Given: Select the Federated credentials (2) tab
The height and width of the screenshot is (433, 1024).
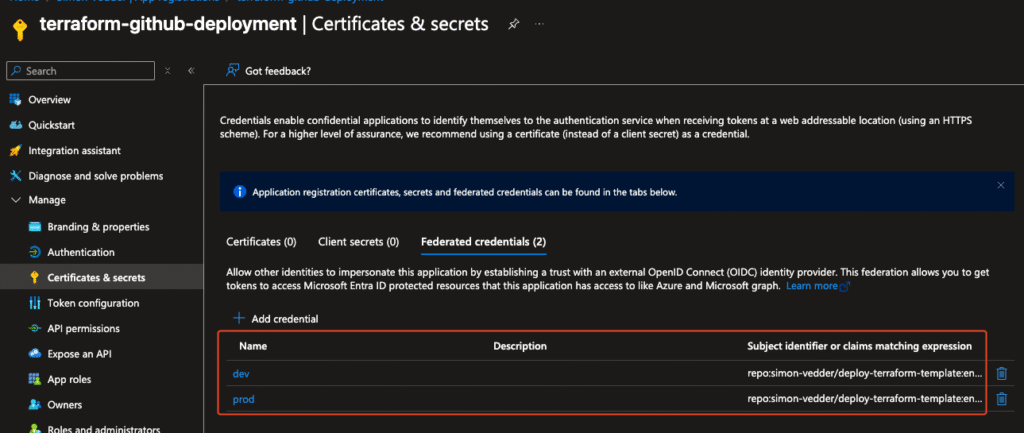Looking at the screenshot, I should (483, 242).
